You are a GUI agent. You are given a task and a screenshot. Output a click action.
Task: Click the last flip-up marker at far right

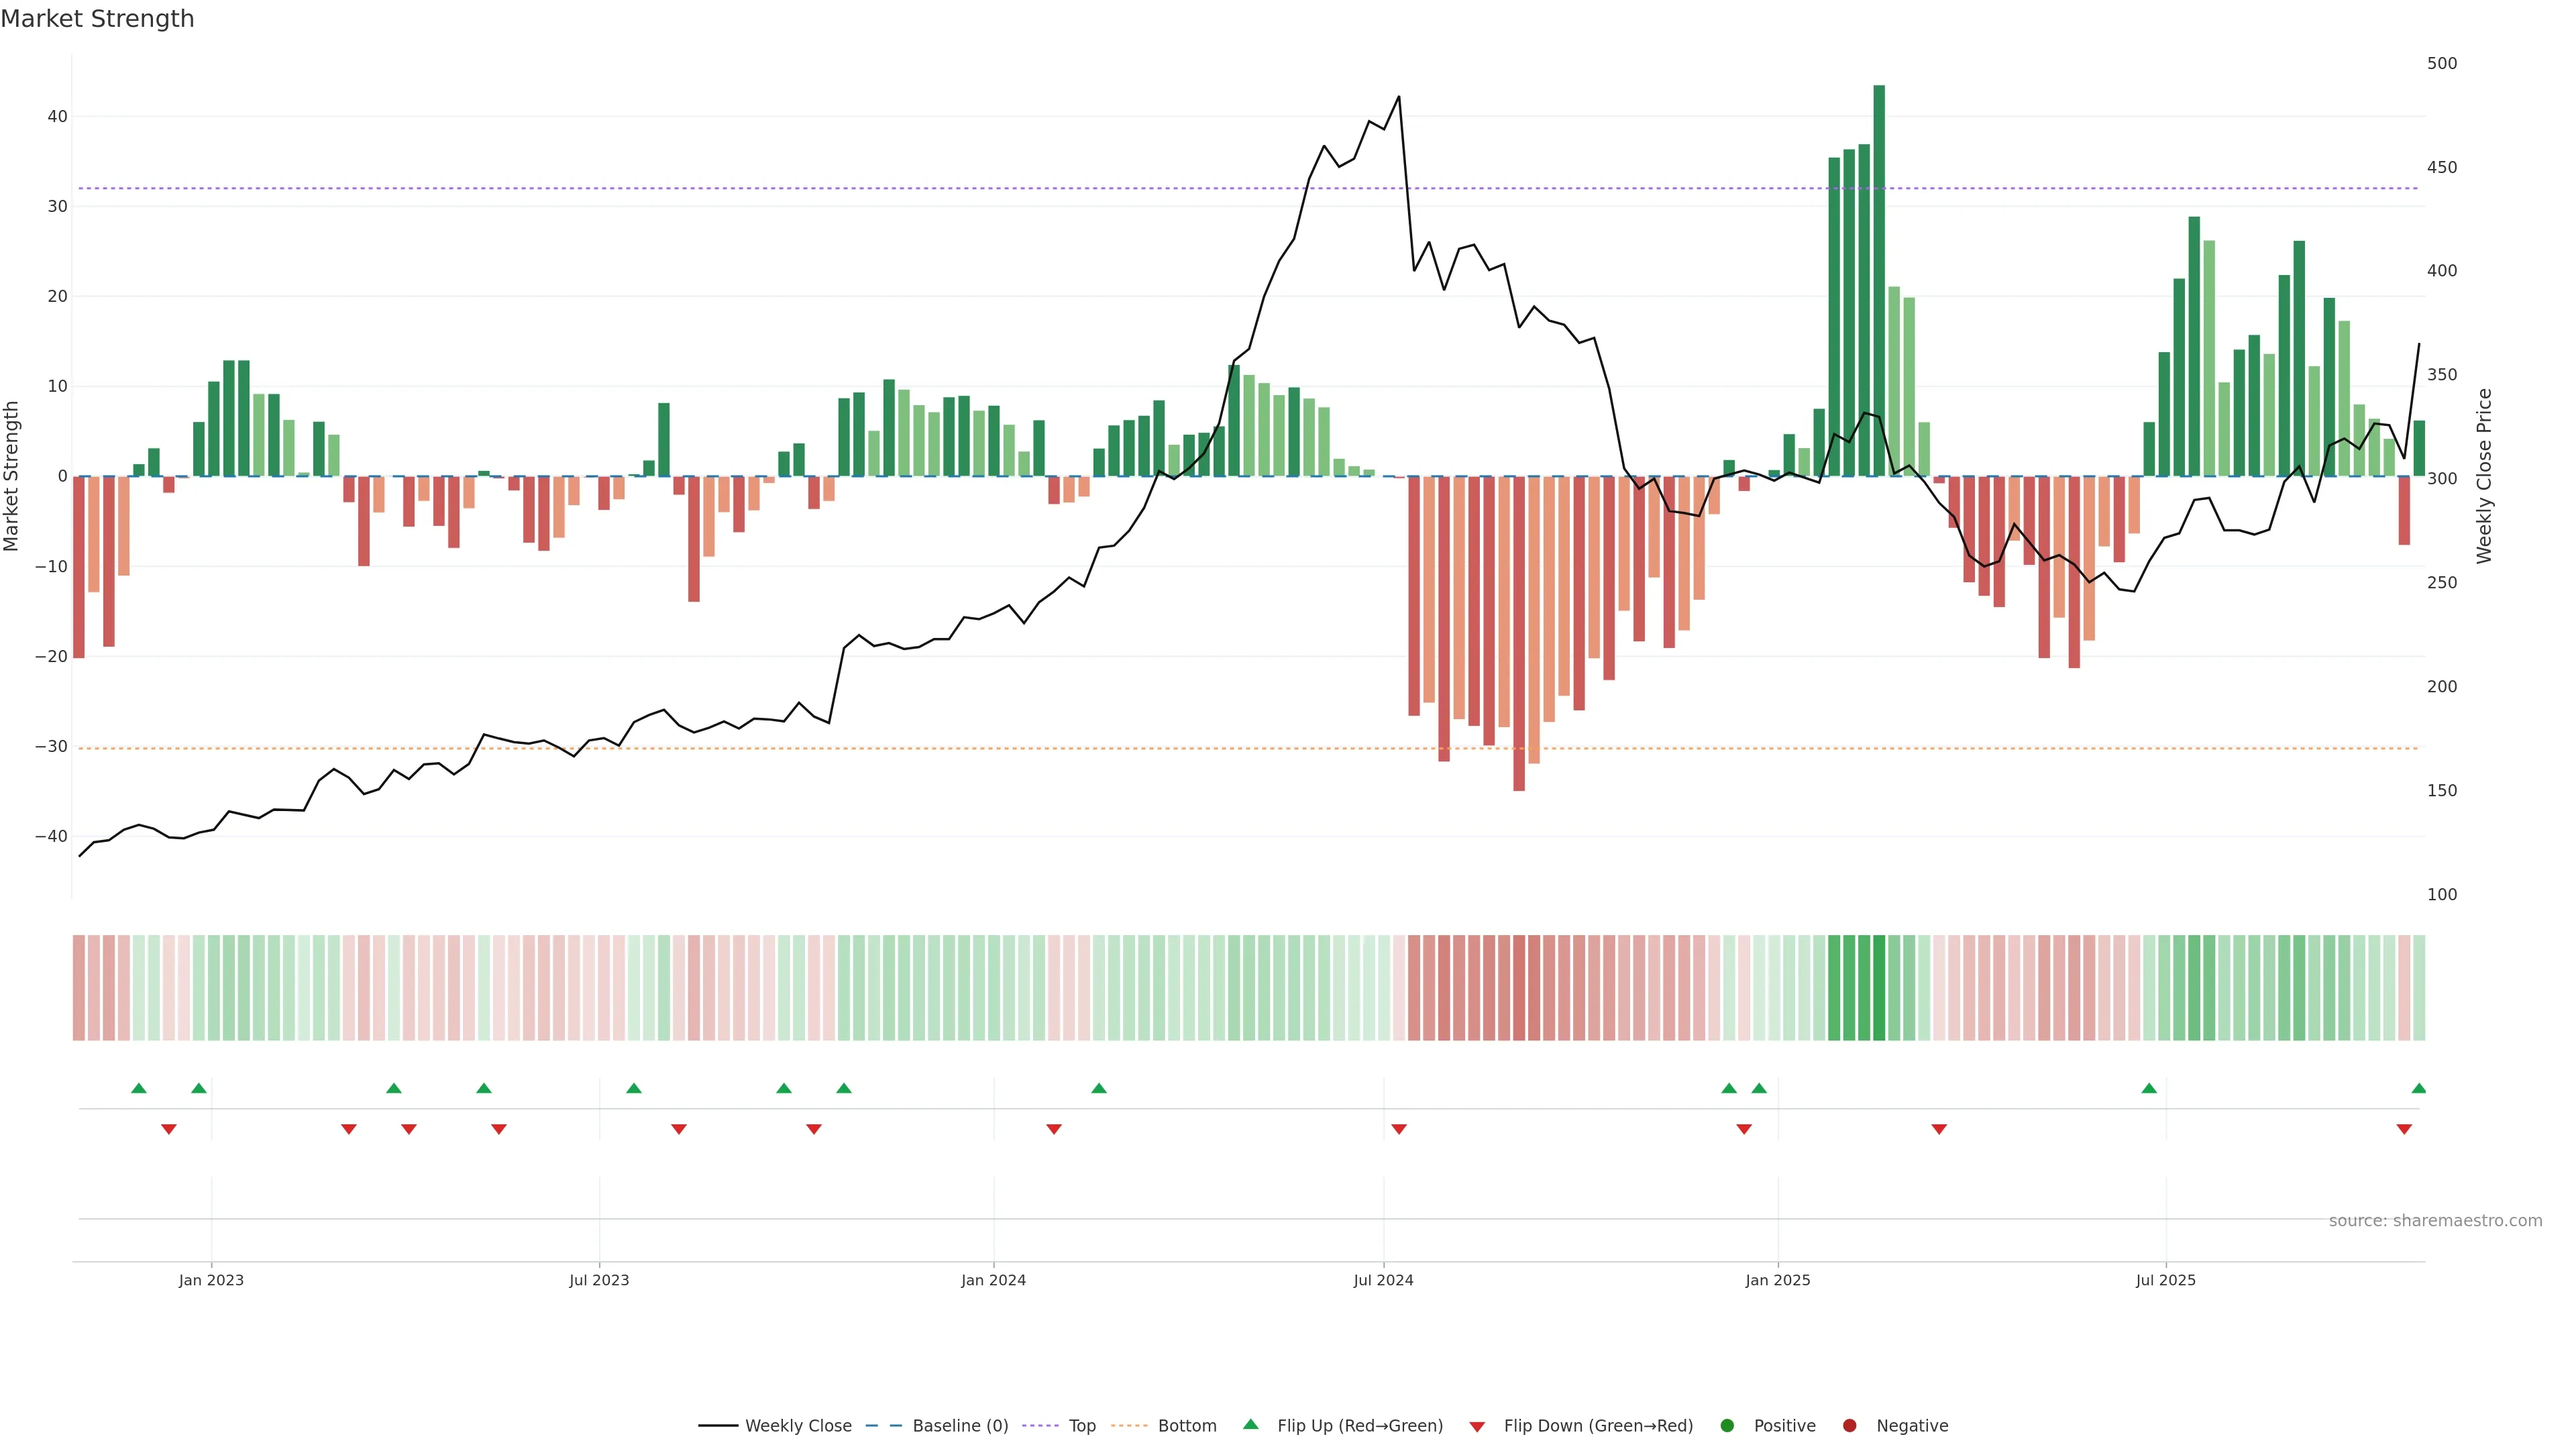[2418, 1088]
